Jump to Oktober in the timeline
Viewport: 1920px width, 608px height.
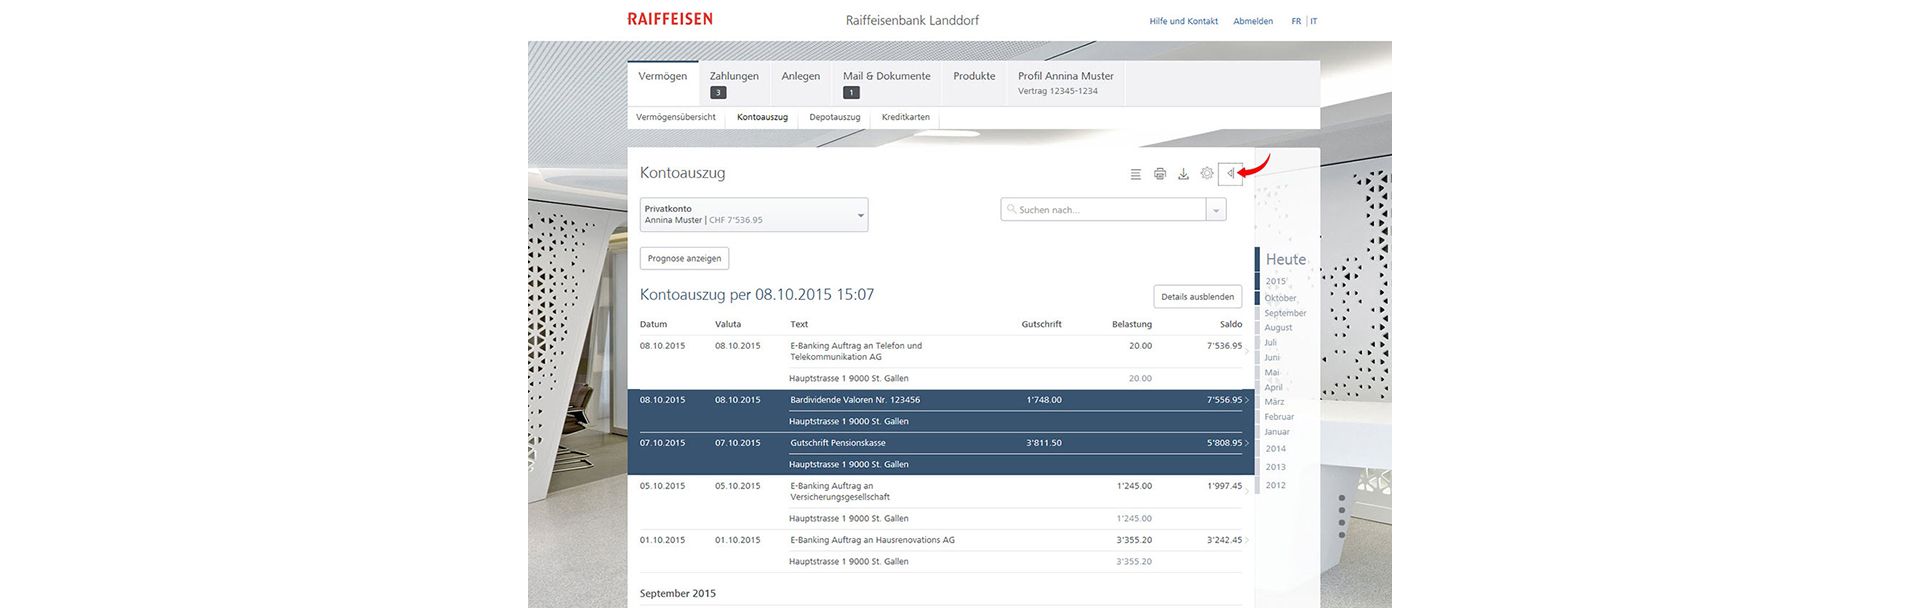click(x=1280, y=298)
